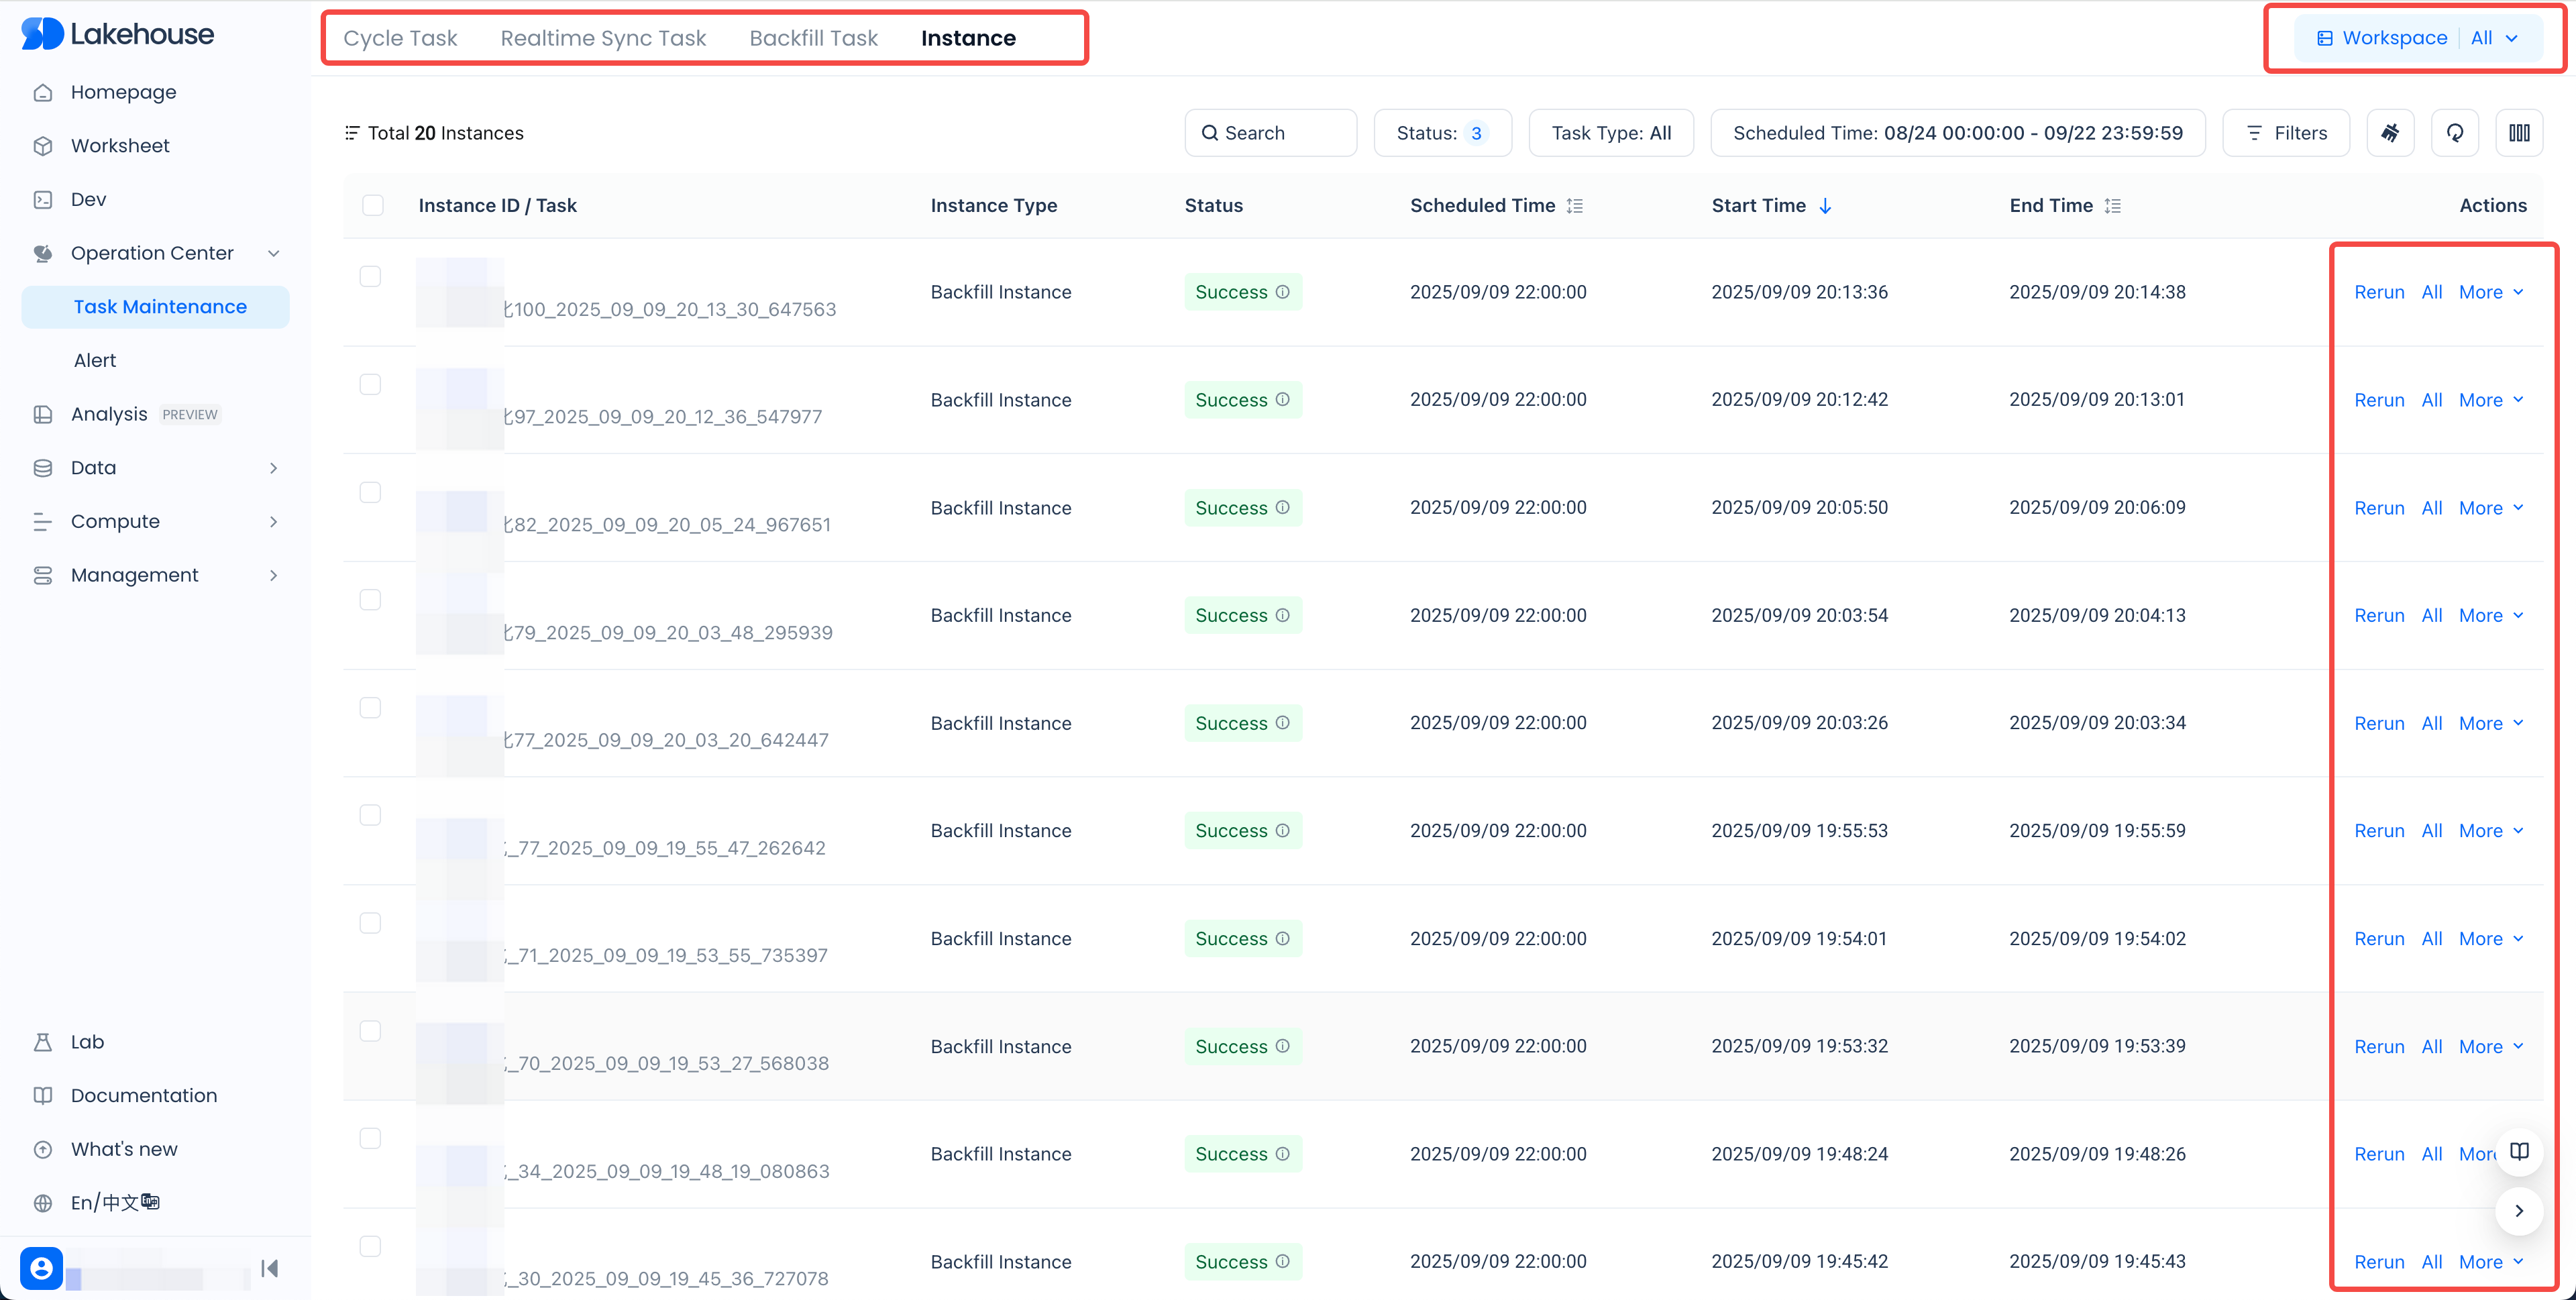Open the column settings icon
The height and width of the screenshot is (1300, 2576).
click(x=2519, y=133)
